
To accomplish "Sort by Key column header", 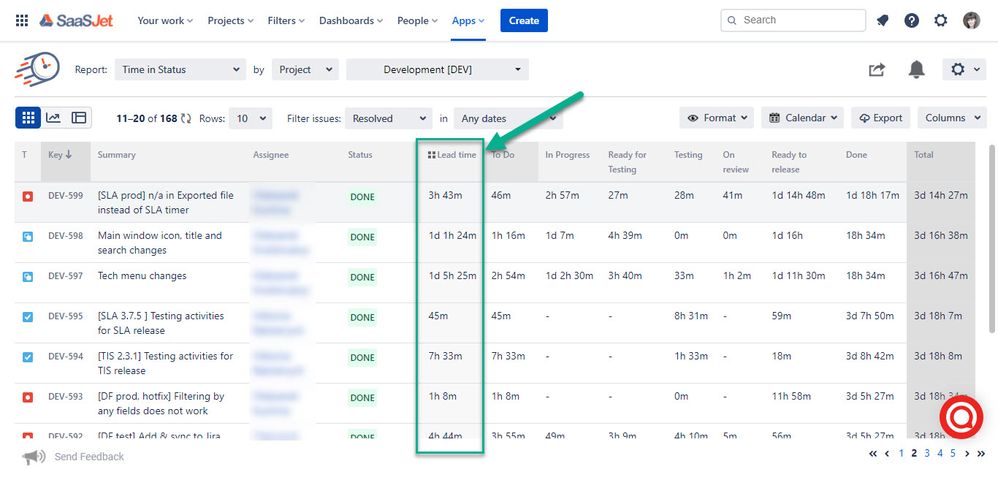I will click(x=66, y=162).
